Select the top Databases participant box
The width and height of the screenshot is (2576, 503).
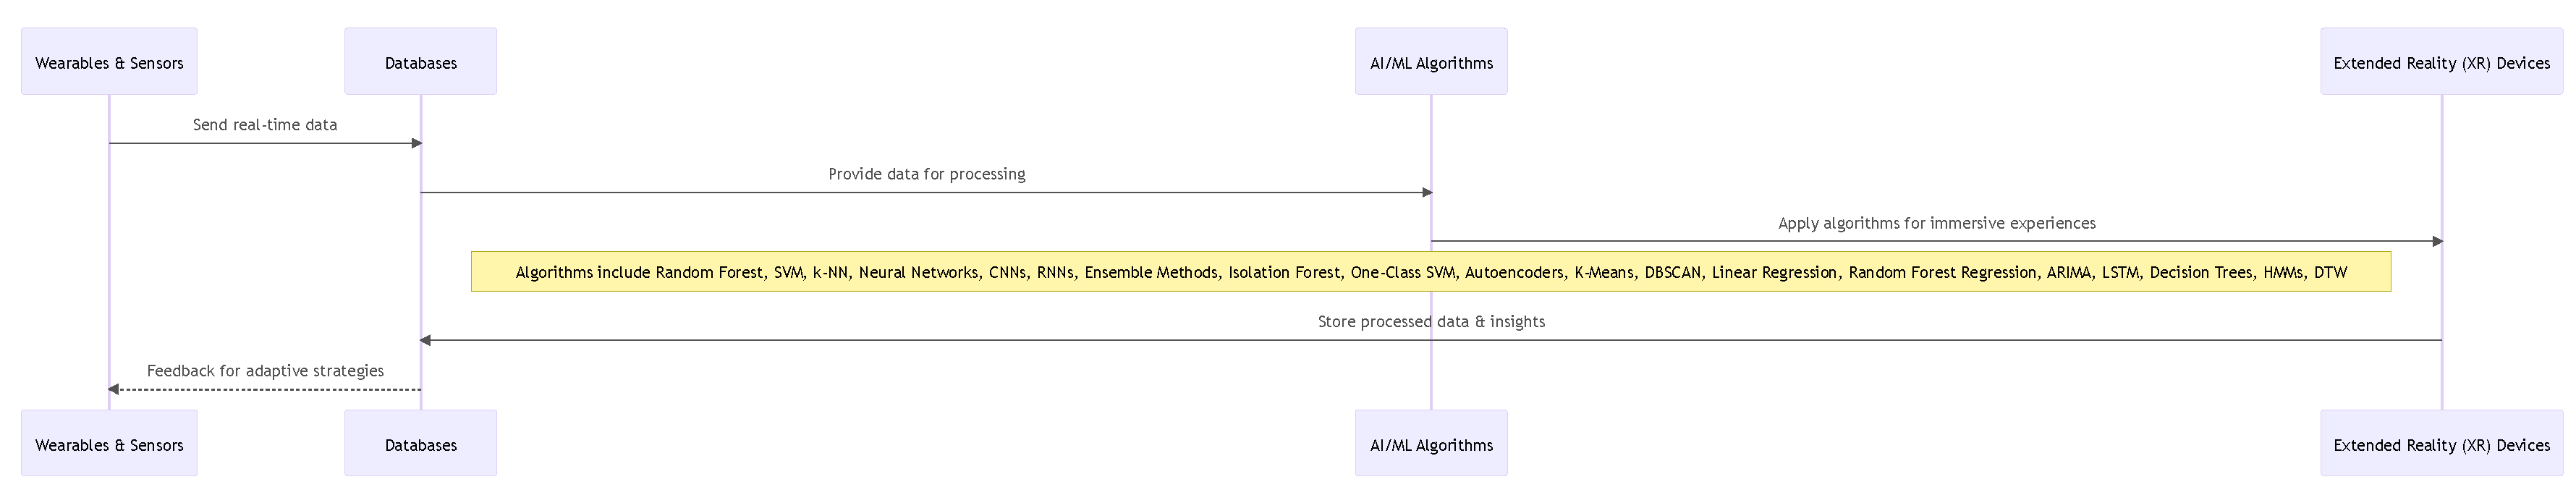420,62
